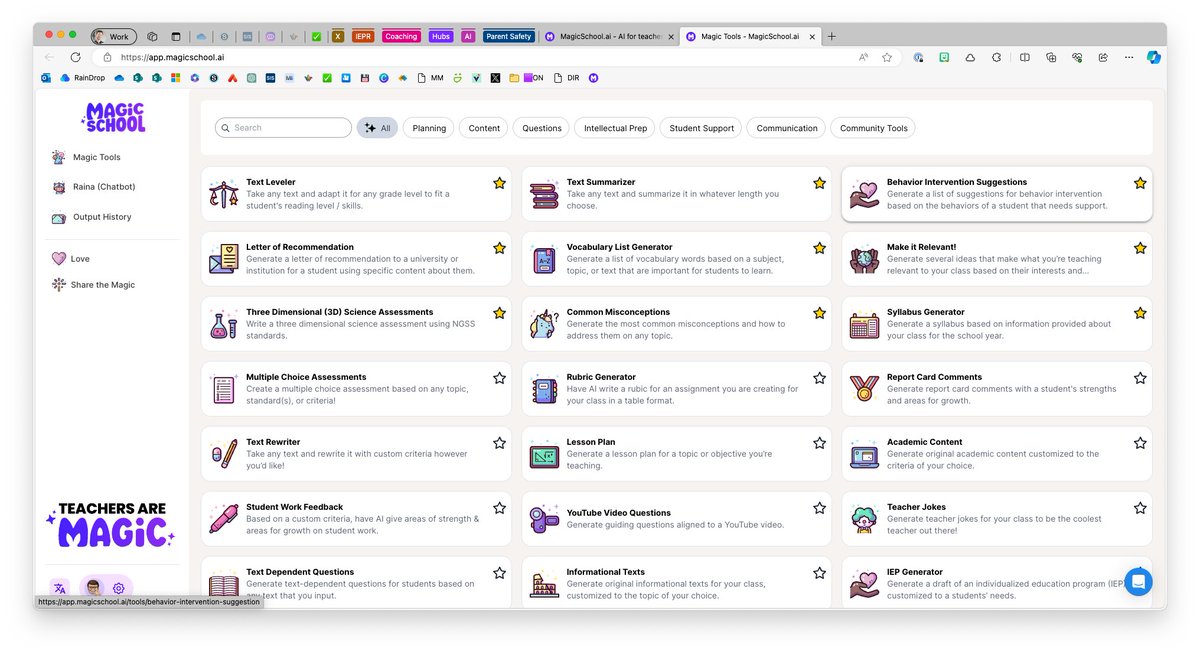
Task: Click Report Card Comments medal icon
Action: coord(864,389)
